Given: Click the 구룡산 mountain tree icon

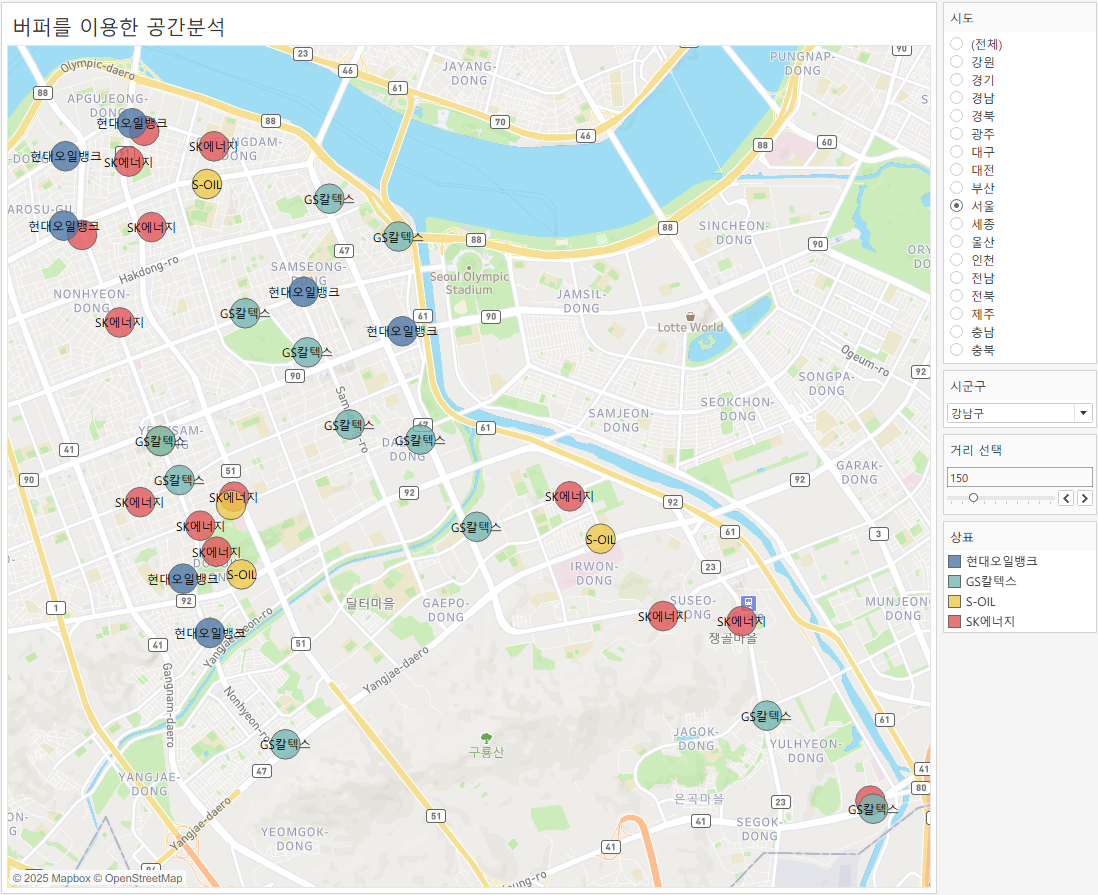Looking at the screenshot, I should [486, 738].
